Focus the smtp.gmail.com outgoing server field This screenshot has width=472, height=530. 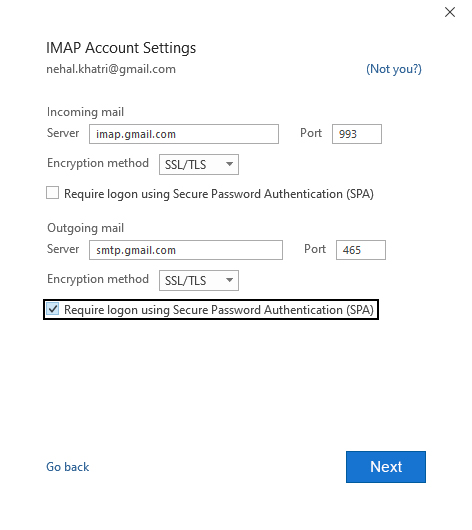[x=186, y=250]
